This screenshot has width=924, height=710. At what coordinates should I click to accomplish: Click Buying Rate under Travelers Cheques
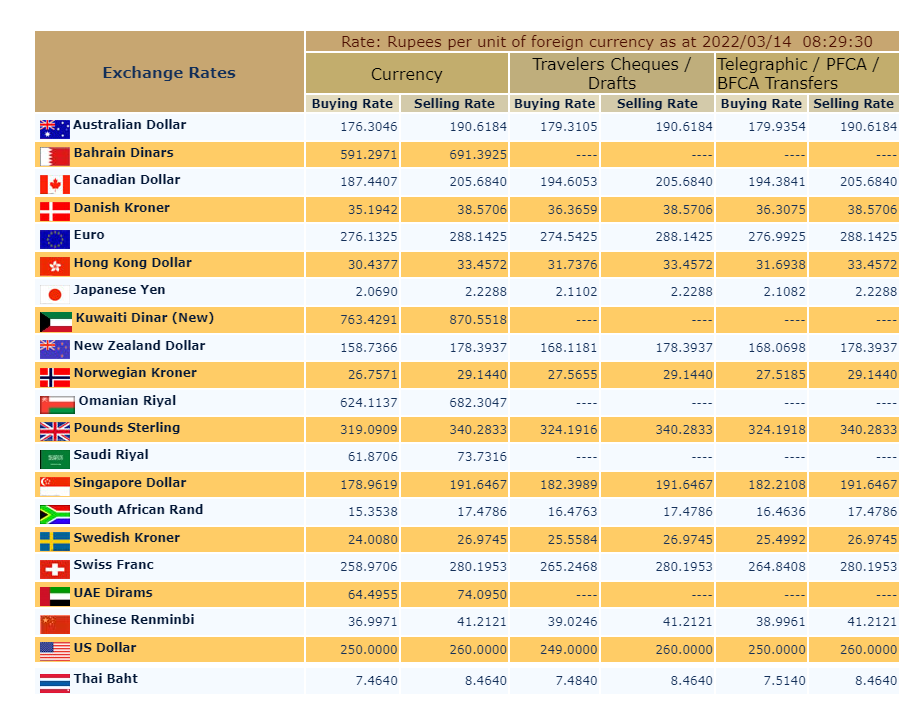tap(555, 103)
